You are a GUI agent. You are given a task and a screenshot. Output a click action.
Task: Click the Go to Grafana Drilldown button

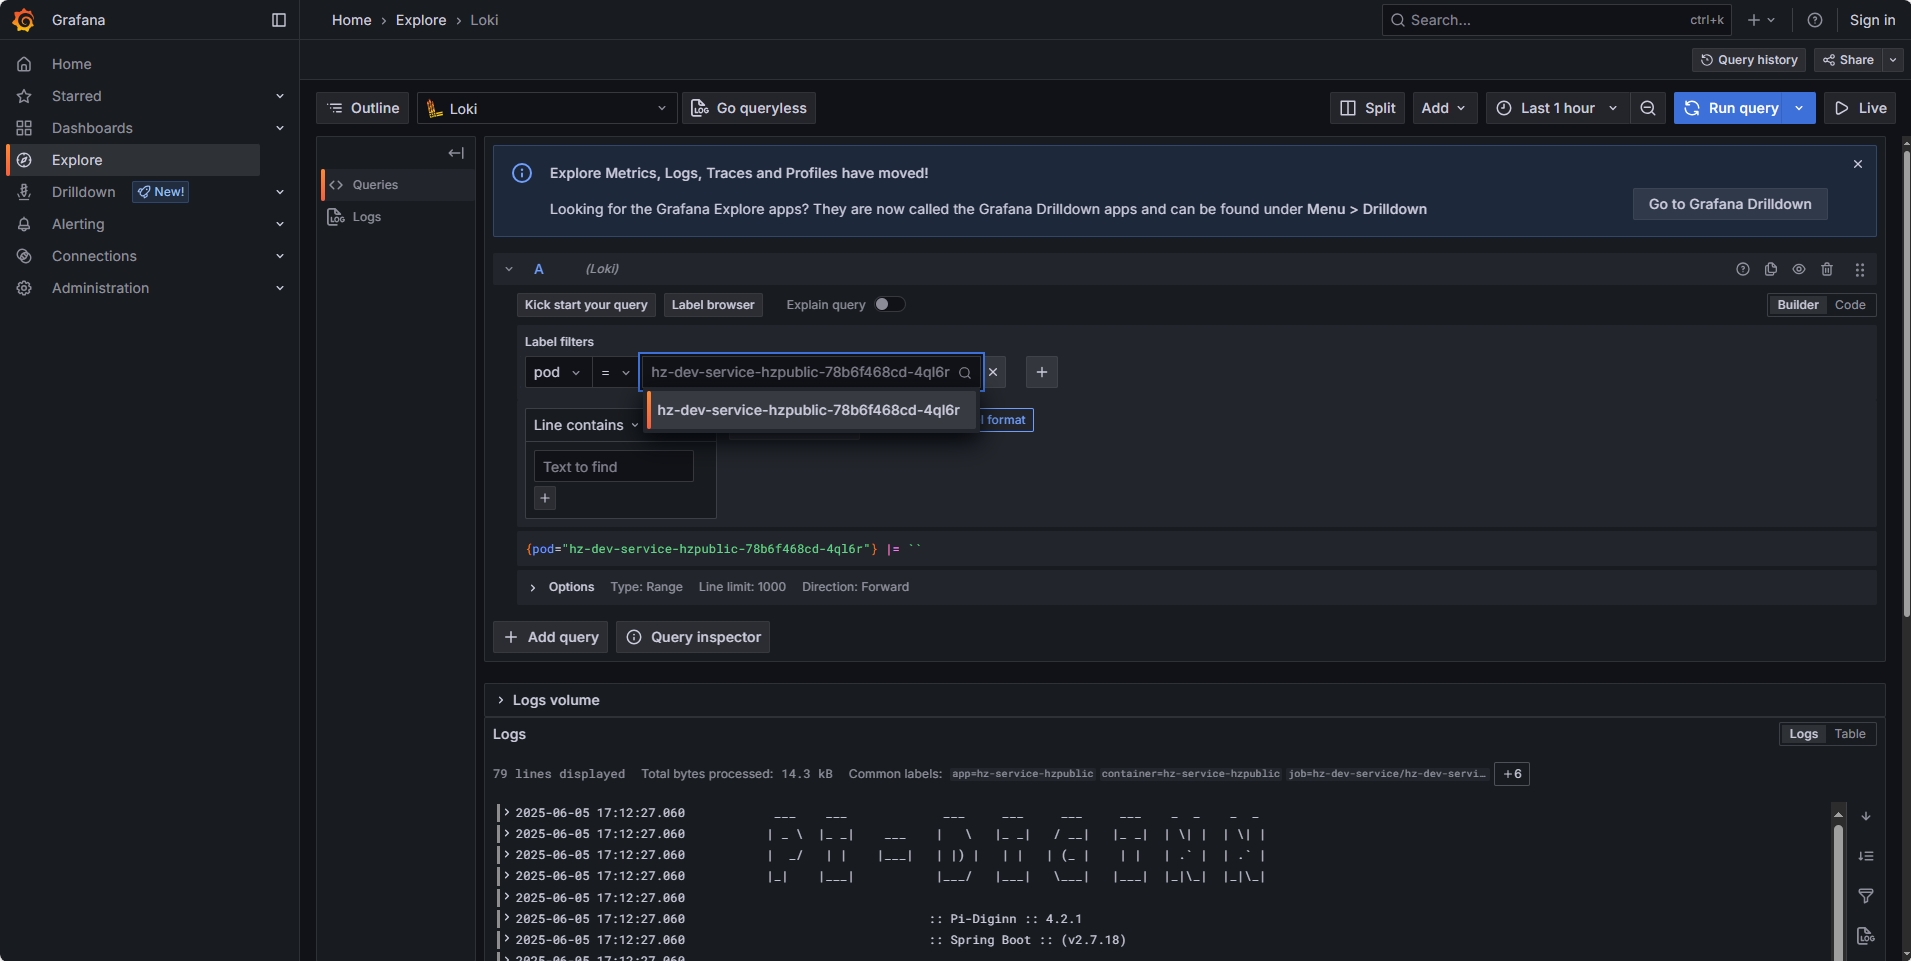(1729, 204)
